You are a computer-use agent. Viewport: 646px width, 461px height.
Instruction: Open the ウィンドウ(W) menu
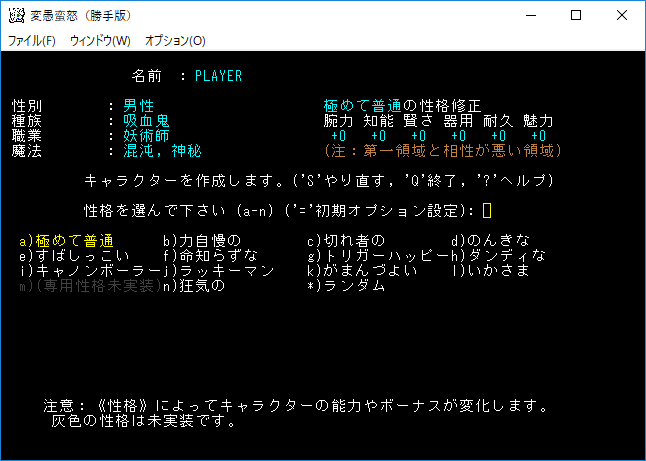point(100,41)
